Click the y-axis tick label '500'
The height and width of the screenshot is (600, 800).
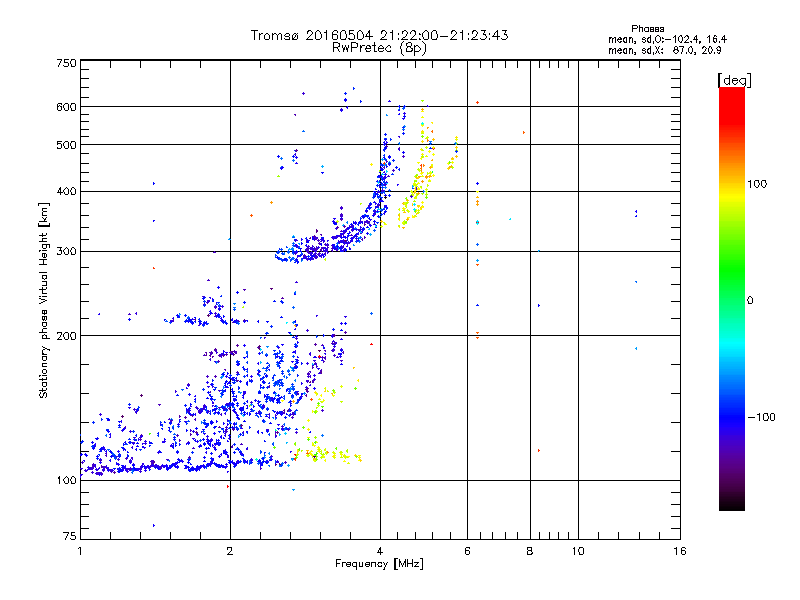point(66,145)
